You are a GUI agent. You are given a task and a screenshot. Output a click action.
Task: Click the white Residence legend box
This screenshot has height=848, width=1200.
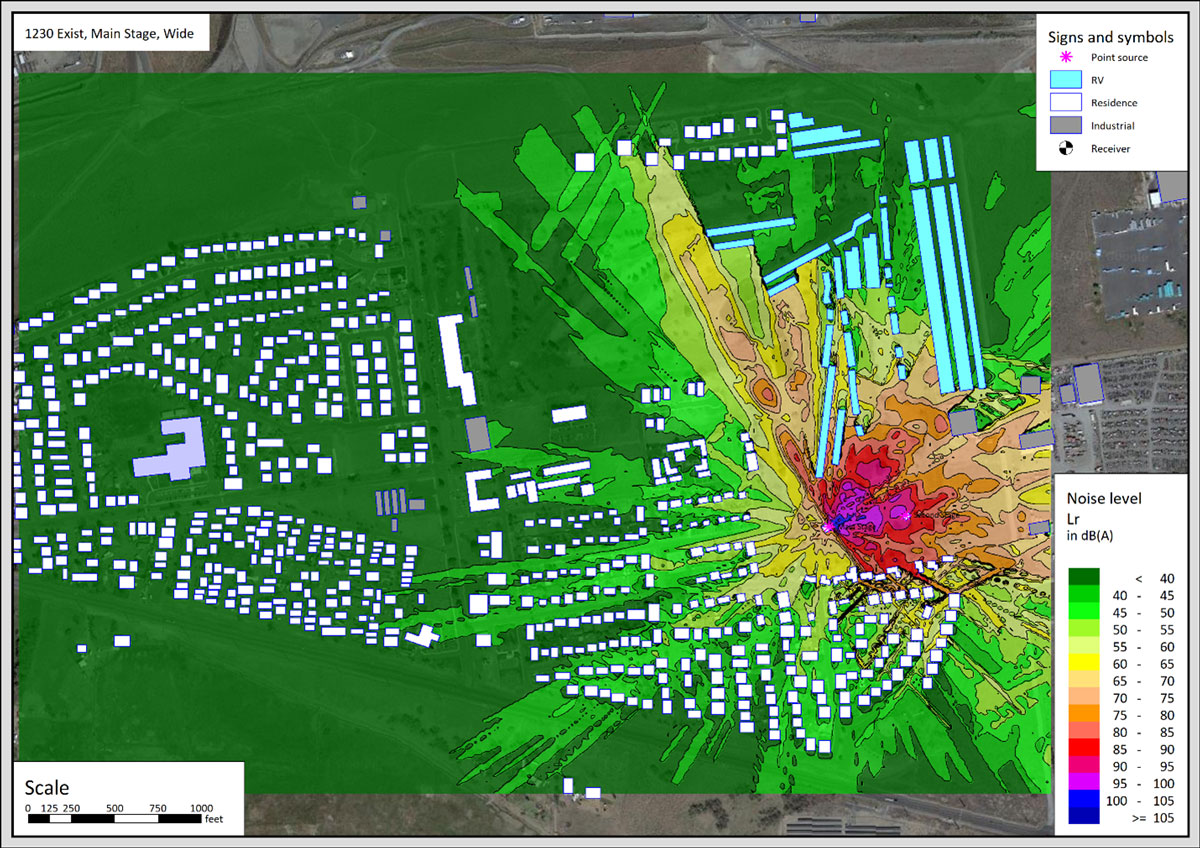click(x=1064, y=102)
